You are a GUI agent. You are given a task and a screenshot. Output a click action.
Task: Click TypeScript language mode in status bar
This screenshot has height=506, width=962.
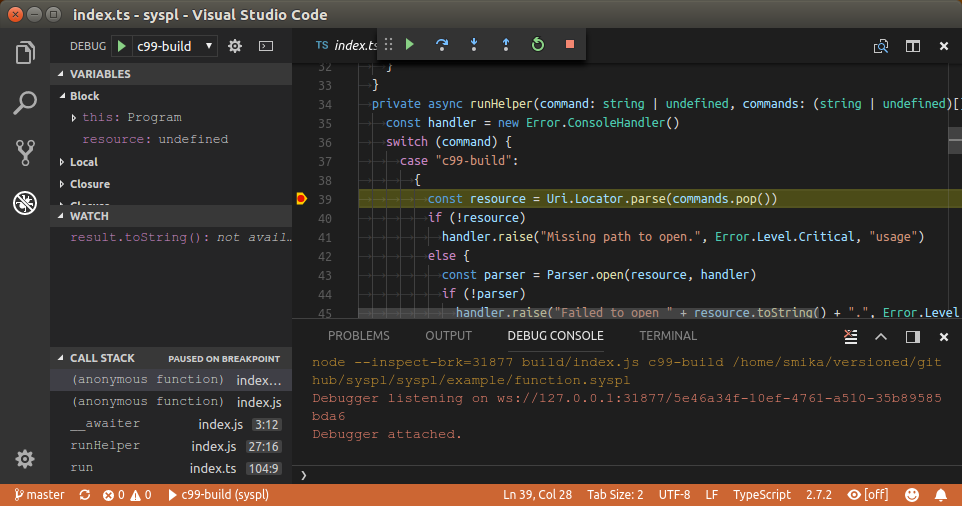point(762,495)
